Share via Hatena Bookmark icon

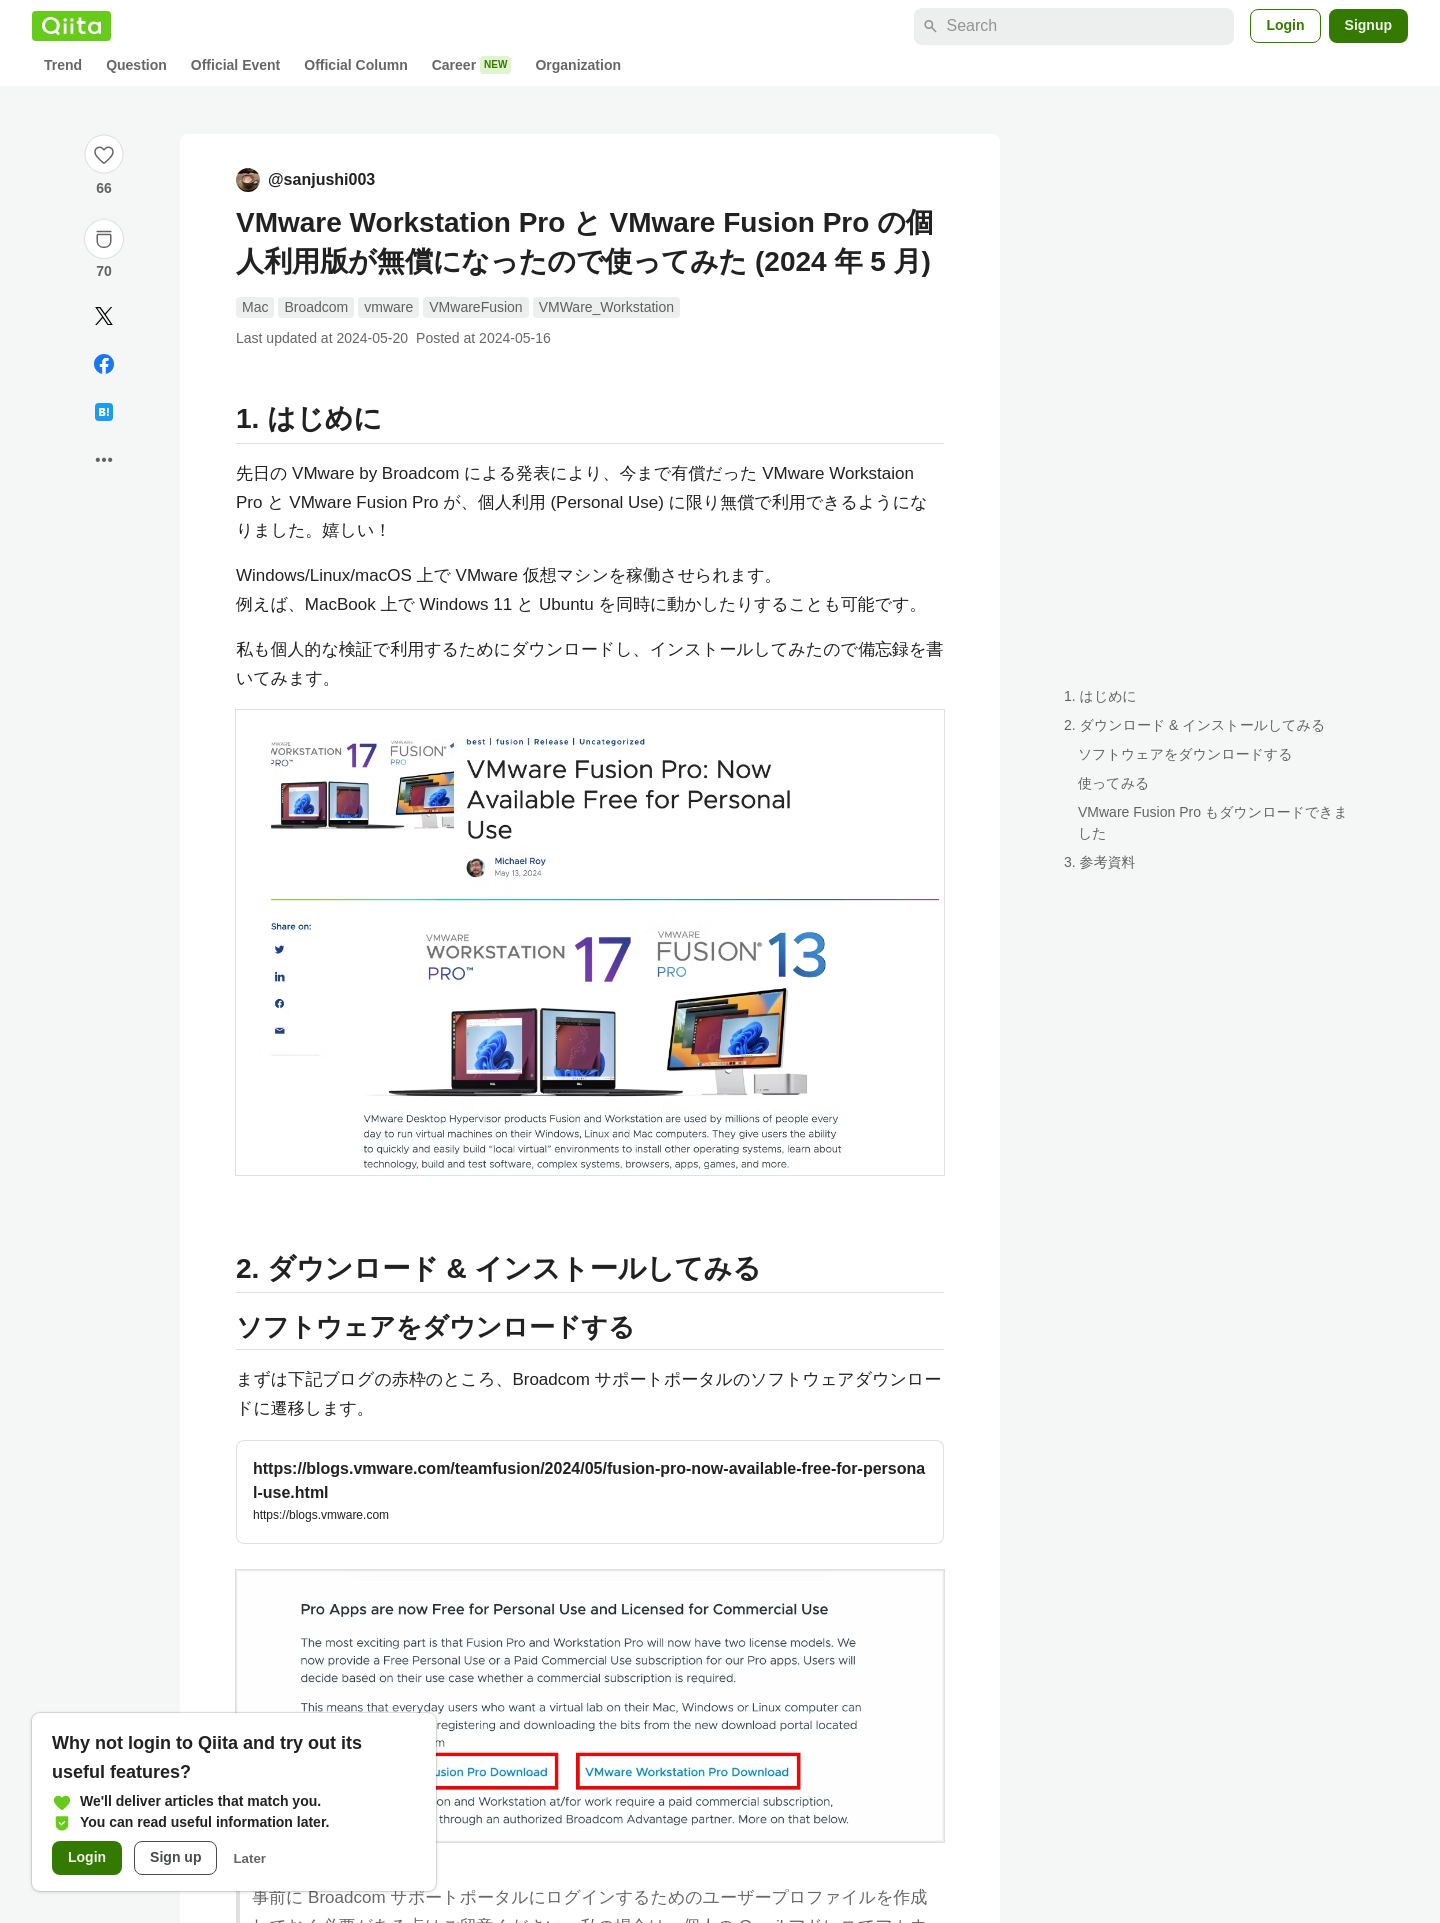[x=104, y=412]
